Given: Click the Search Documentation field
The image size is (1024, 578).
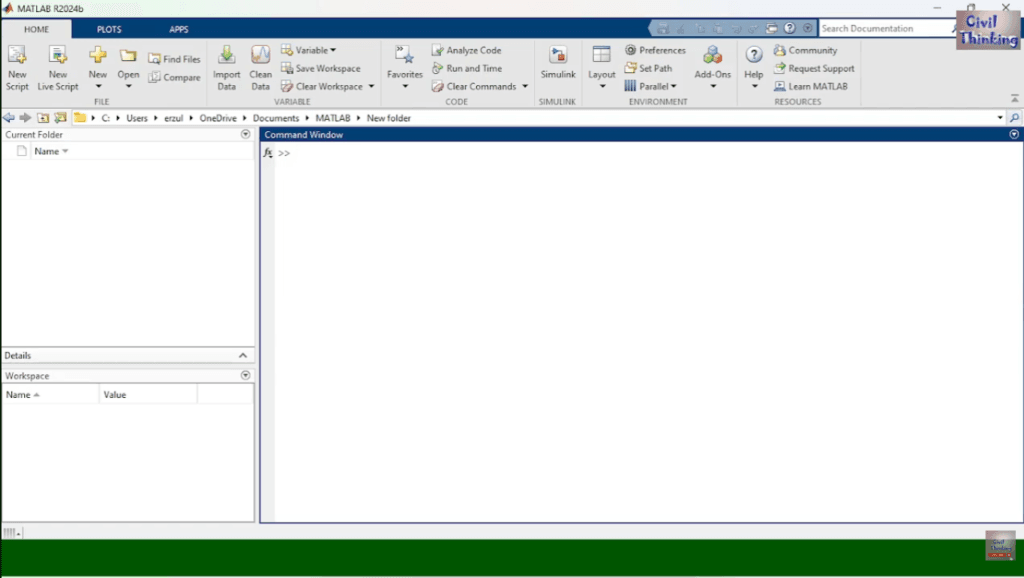Looking at the screenshot, I should (x=885, y=28).
